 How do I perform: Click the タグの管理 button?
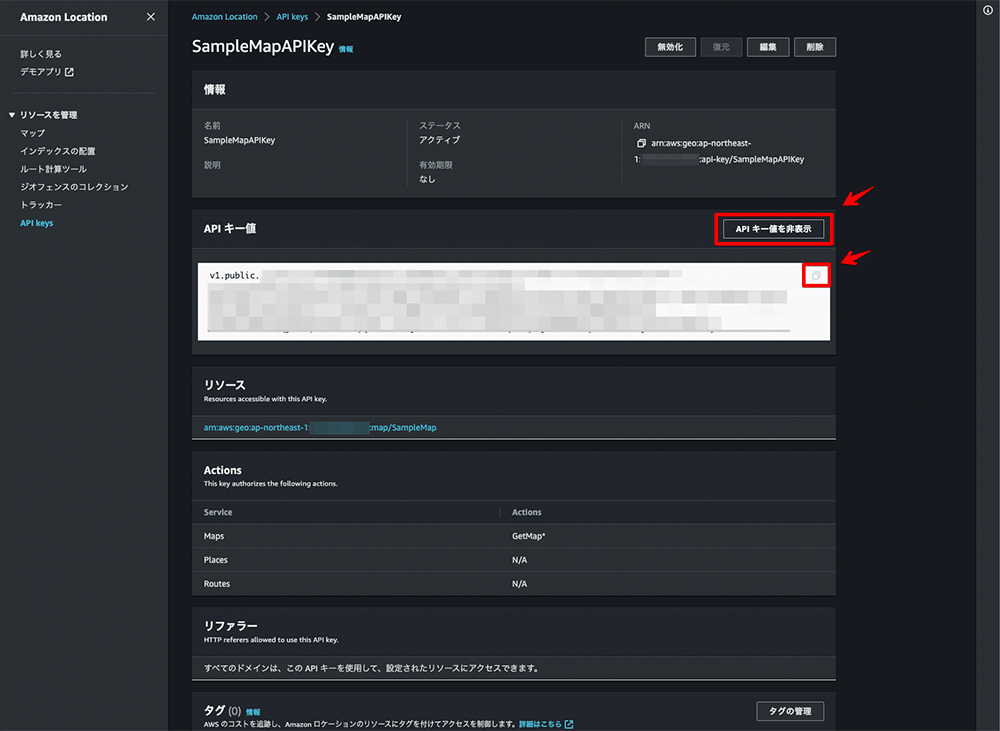(790, 711)
